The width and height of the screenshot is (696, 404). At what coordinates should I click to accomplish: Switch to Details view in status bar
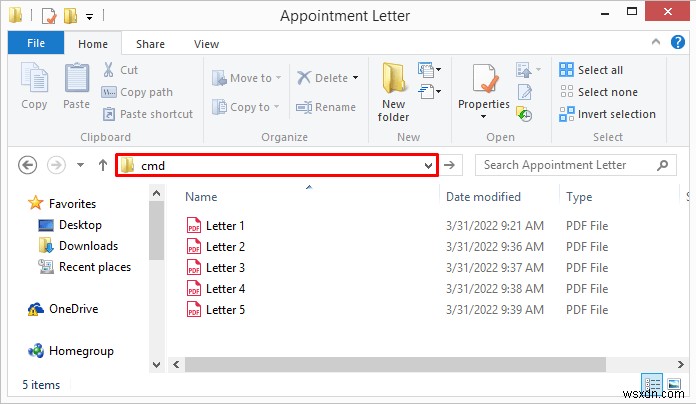pyautogui.click(x=652, y=383)
